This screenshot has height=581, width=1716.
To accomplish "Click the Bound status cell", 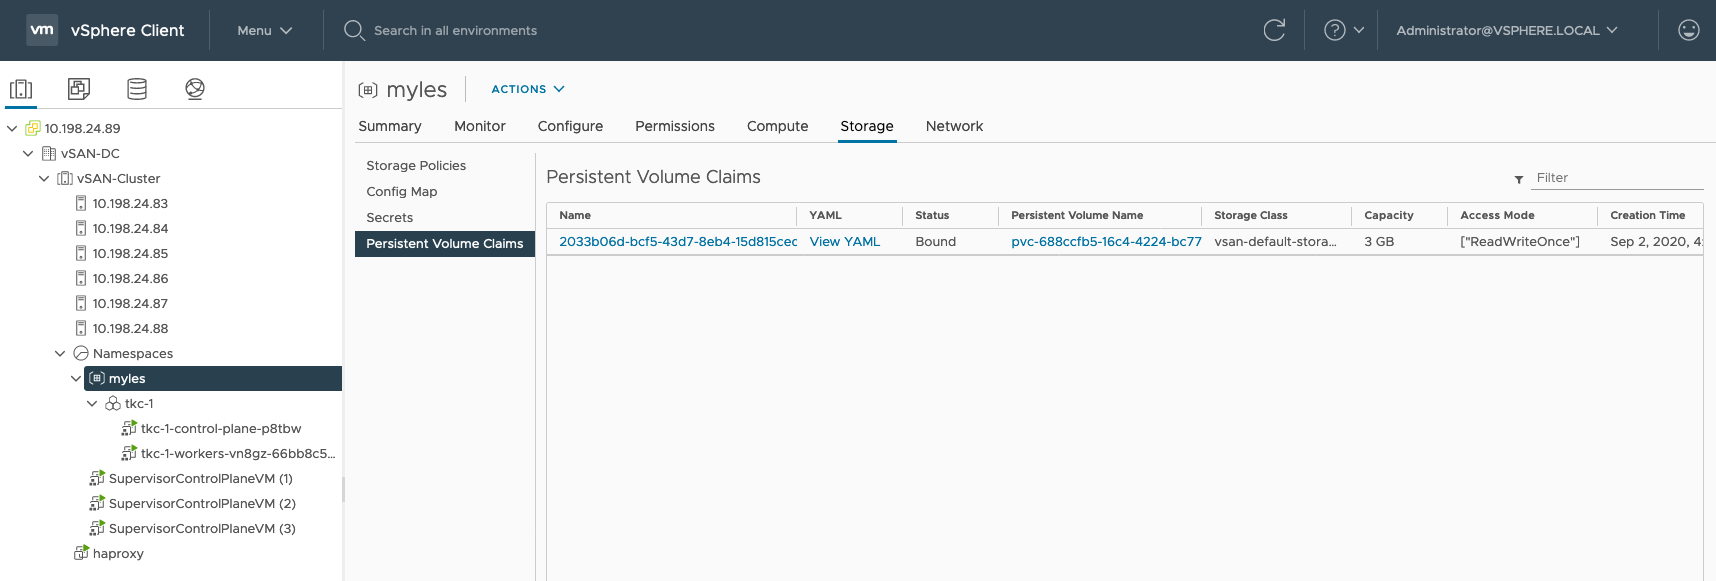I will [936, 242].
